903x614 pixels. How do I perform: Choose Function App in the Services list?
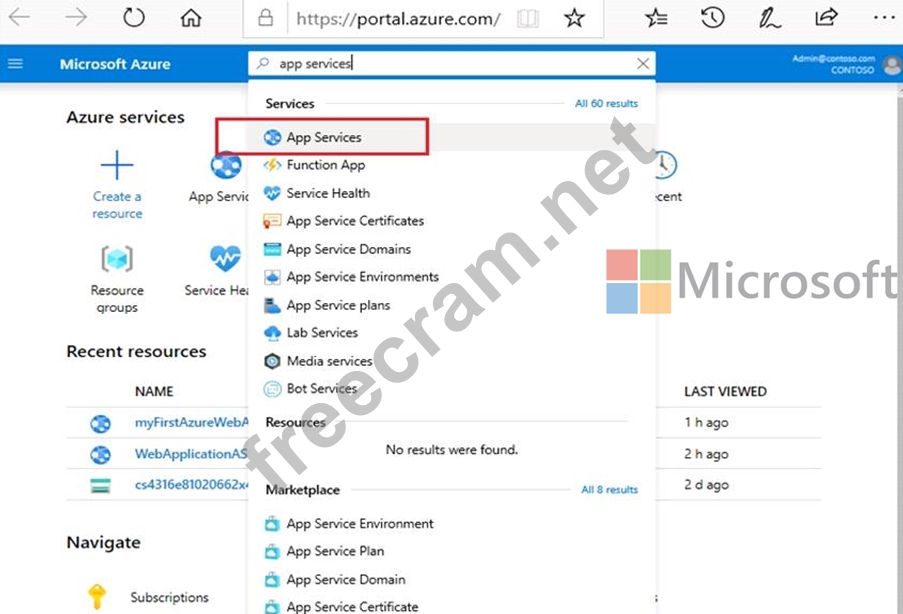(325, 165)
